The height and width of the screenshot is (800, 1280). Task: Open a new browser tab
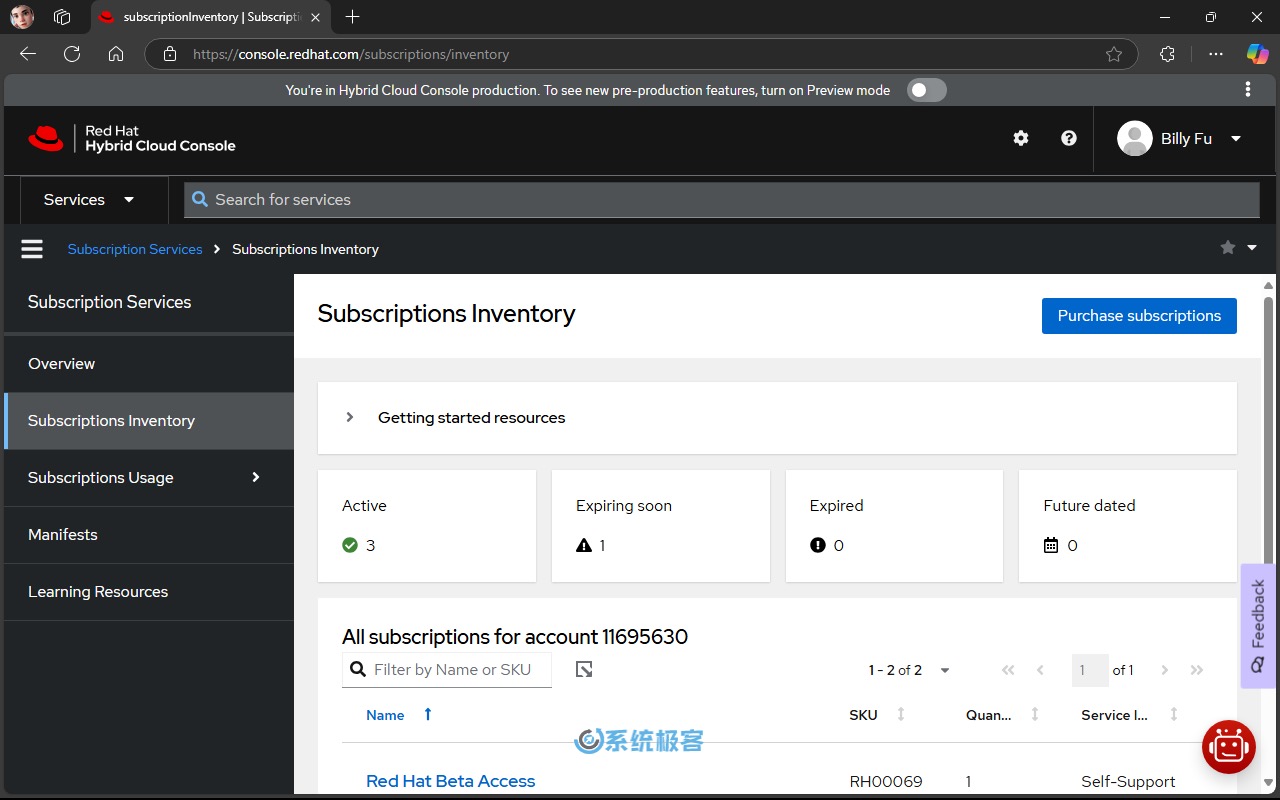click(352, 17)
